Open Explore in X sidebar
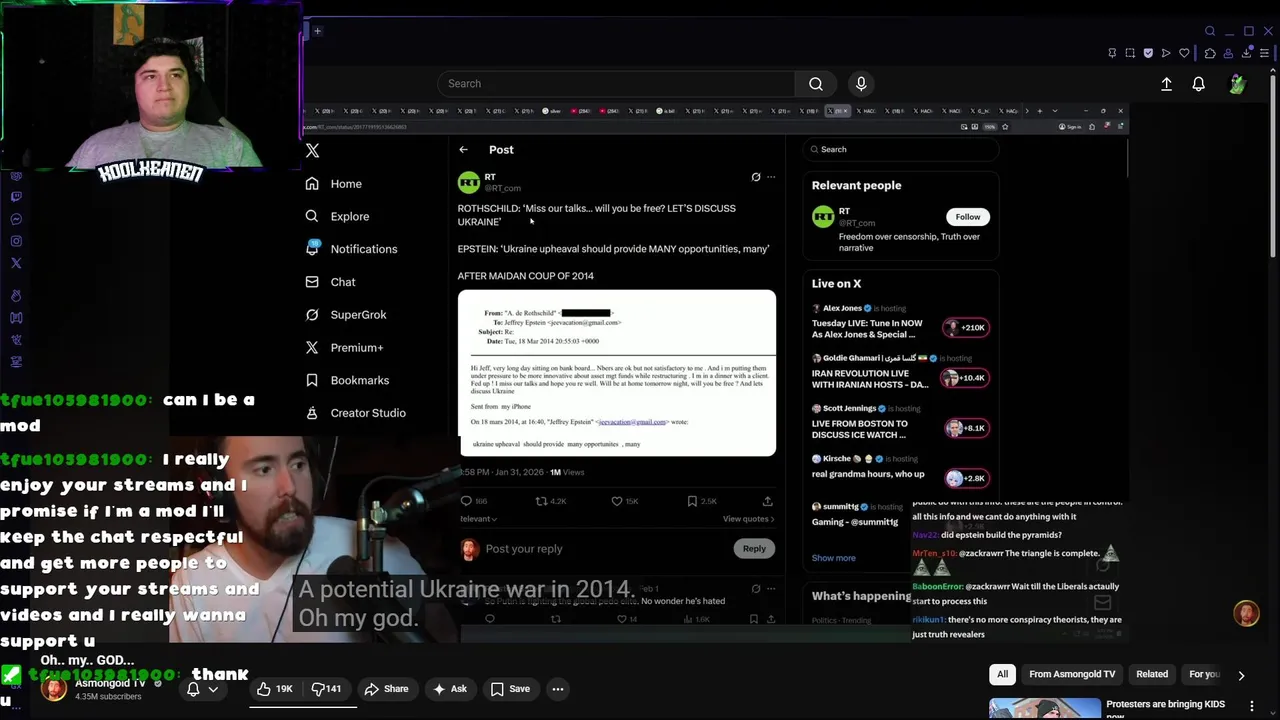Viewport: 1280px width, 720px height. click(x=337, y=217)
